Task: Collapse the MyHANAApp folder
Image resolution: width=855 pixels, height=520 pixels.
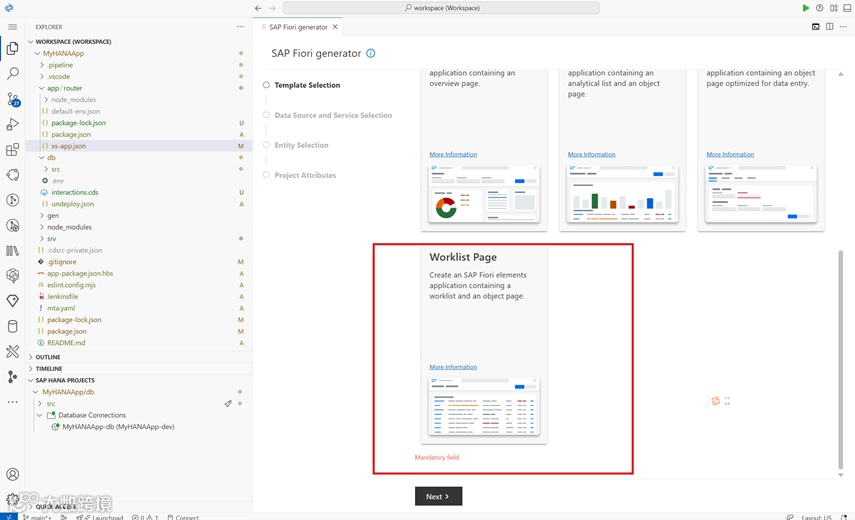Action: (63, 53)
